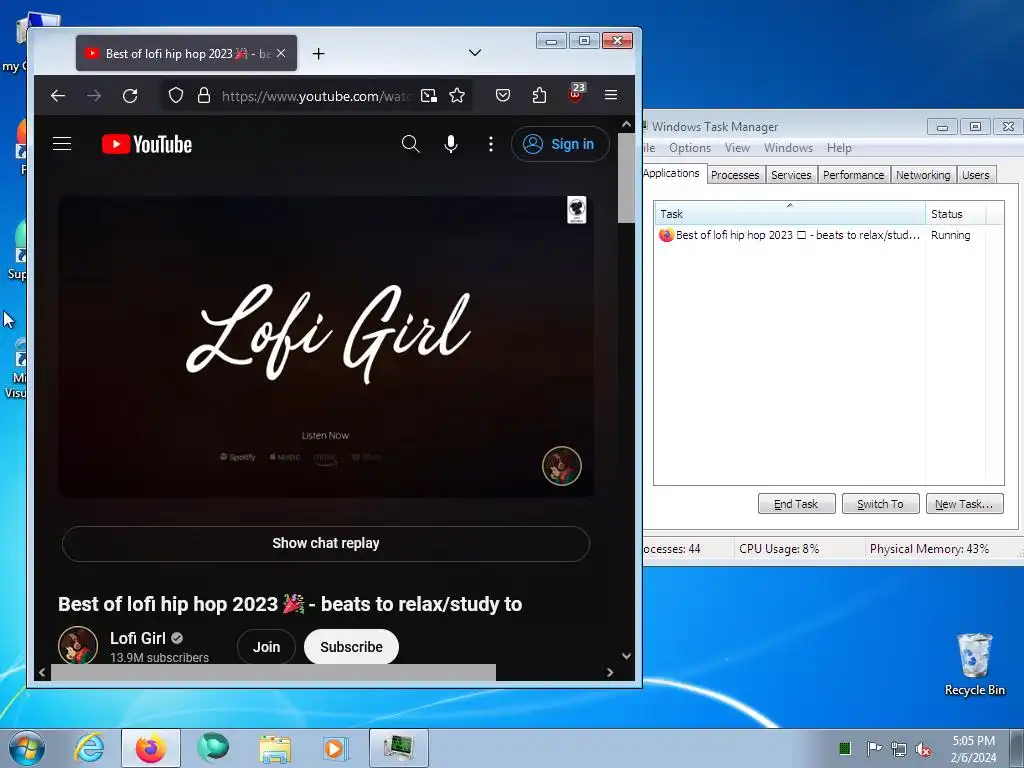Save page to Pocket
Screen dimensions: 1024x768
pos(503,96)
